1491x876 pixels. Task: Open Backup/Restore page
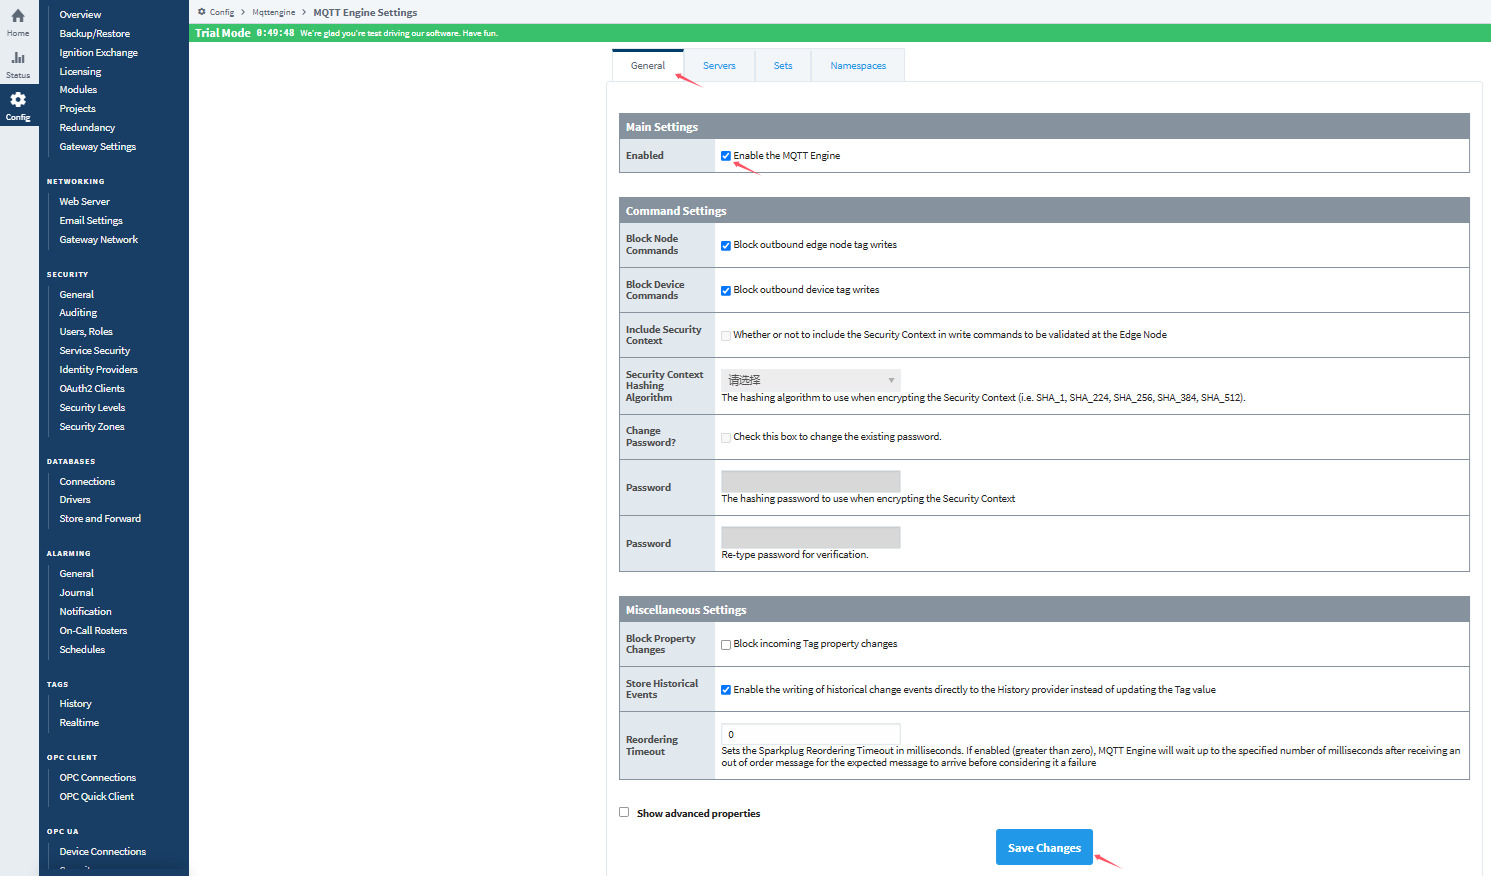click(94, 34)
